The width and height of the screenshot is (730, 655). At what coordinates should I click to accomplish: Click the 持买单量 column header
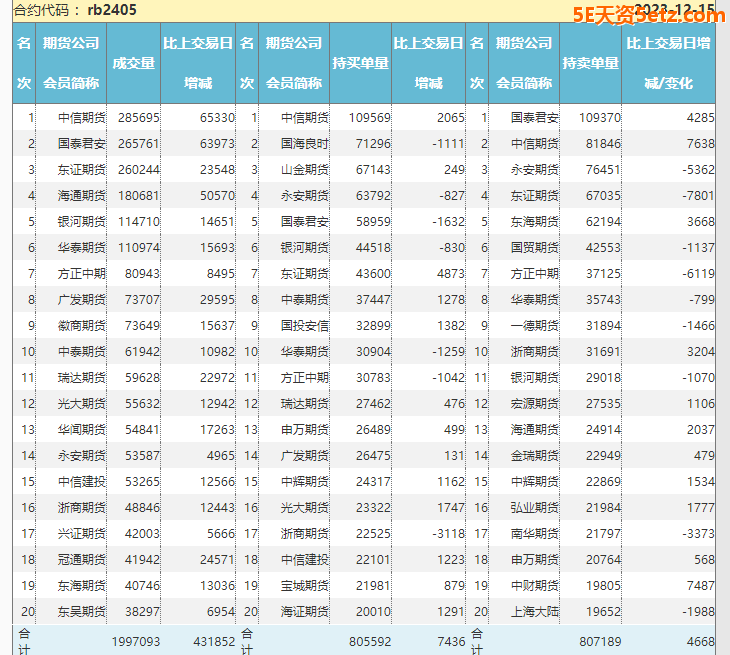[x=360, y=63]
